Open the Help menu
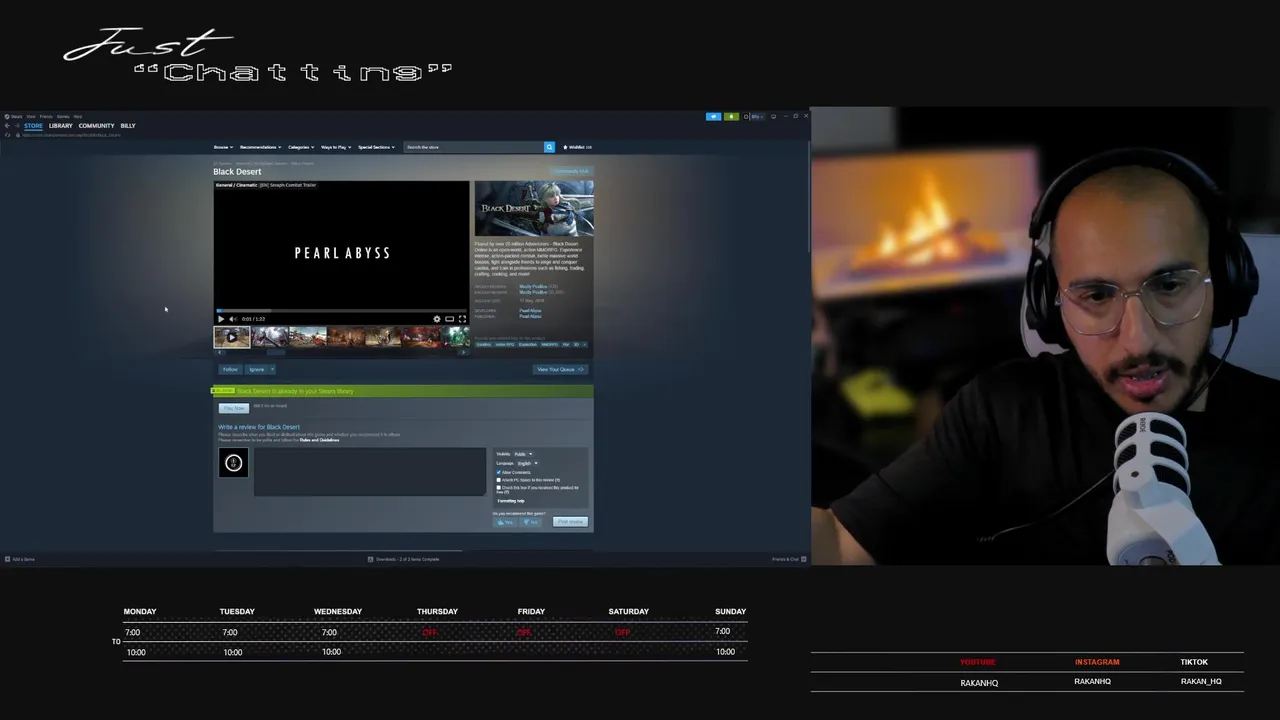This screenshot has height=720, width=1280. 78,116
